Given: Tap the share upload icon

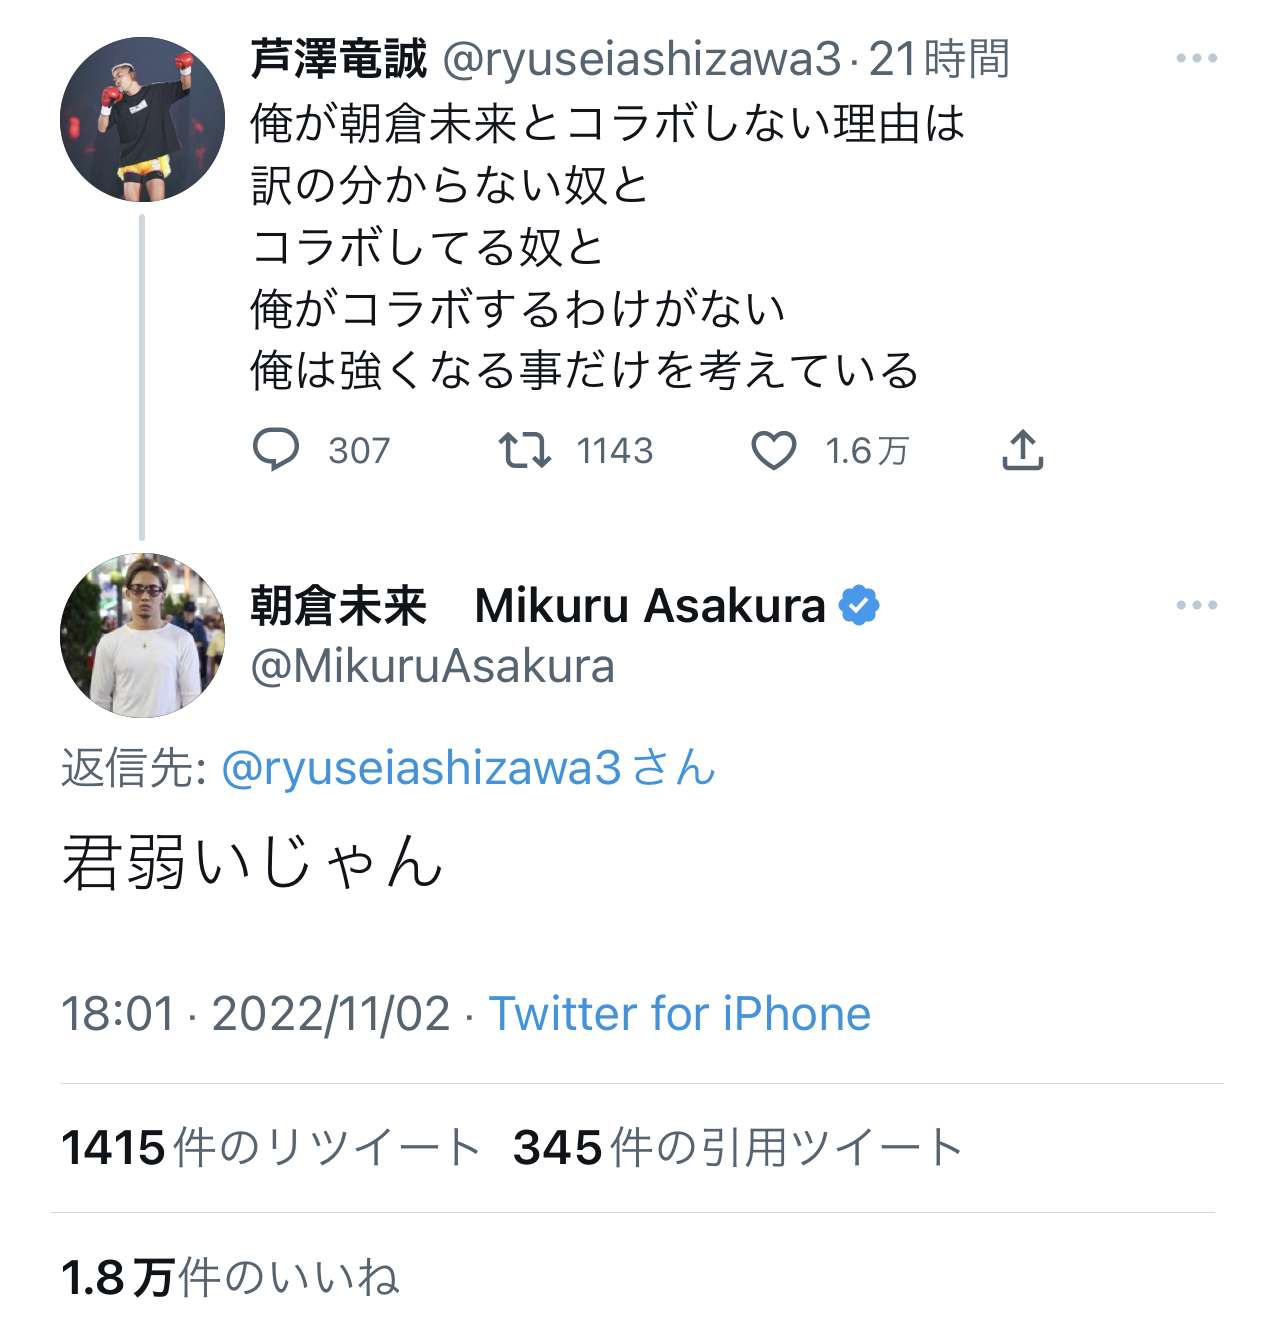Looking at the screenshot, I should pos(1022,450).
